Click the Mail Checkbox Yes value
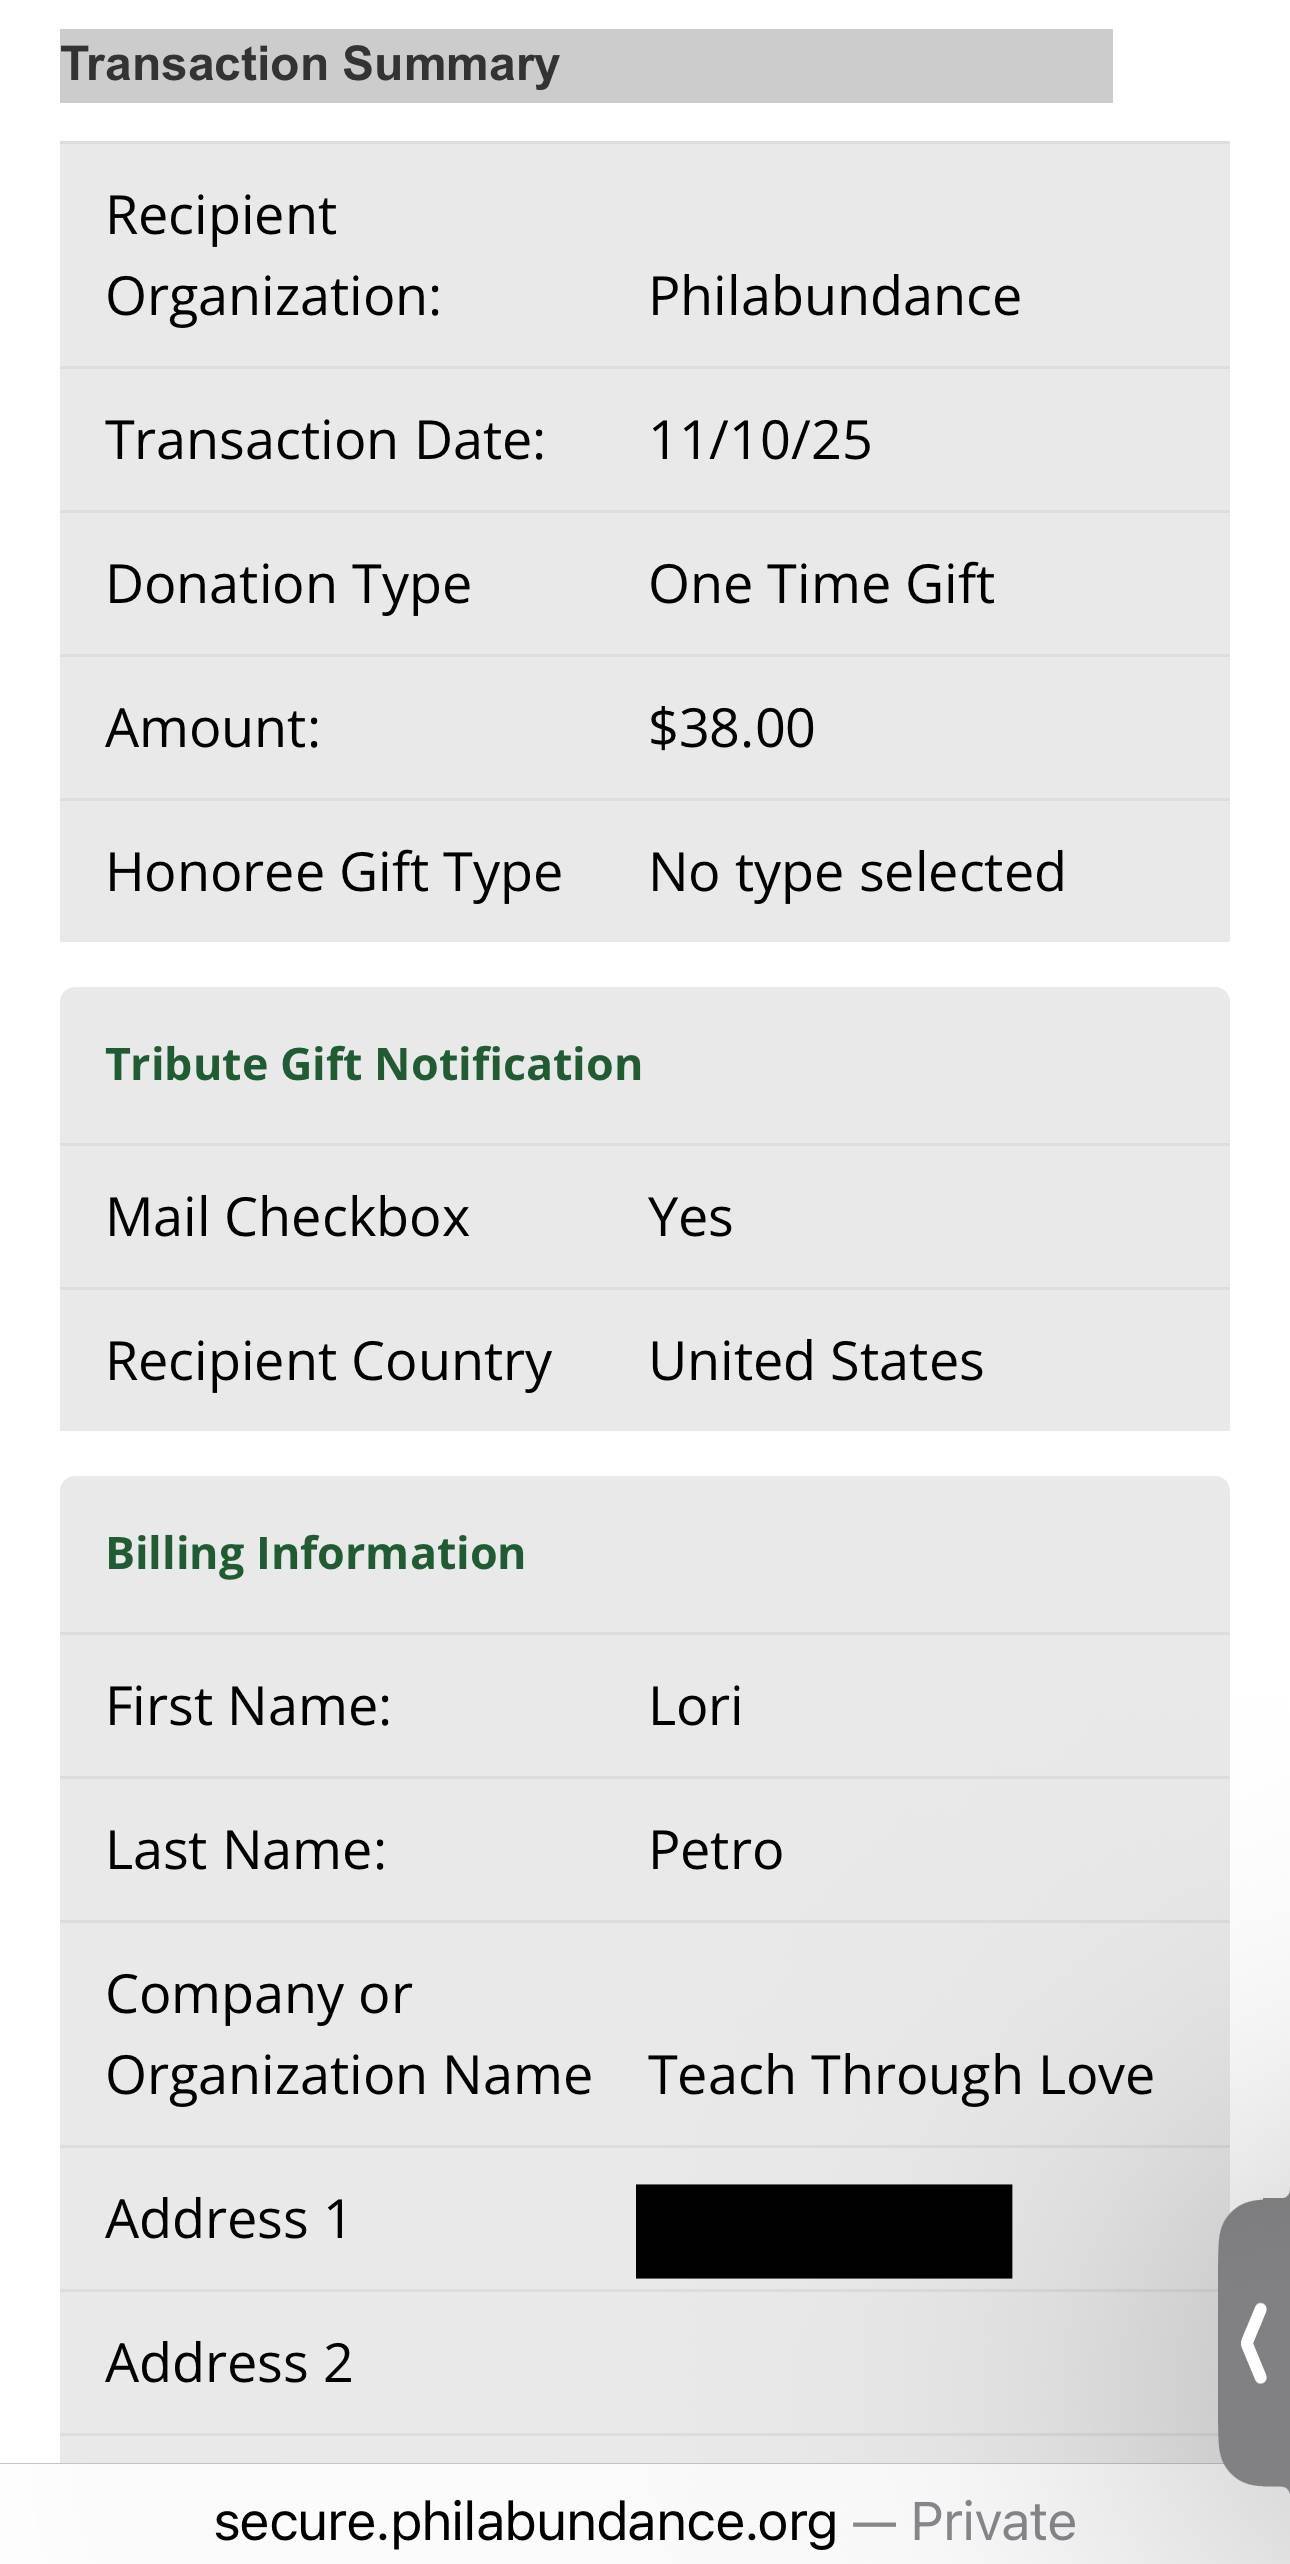Image resolution: width=1290 pixels, height=2564 pixels. [x=690, y=1217]
